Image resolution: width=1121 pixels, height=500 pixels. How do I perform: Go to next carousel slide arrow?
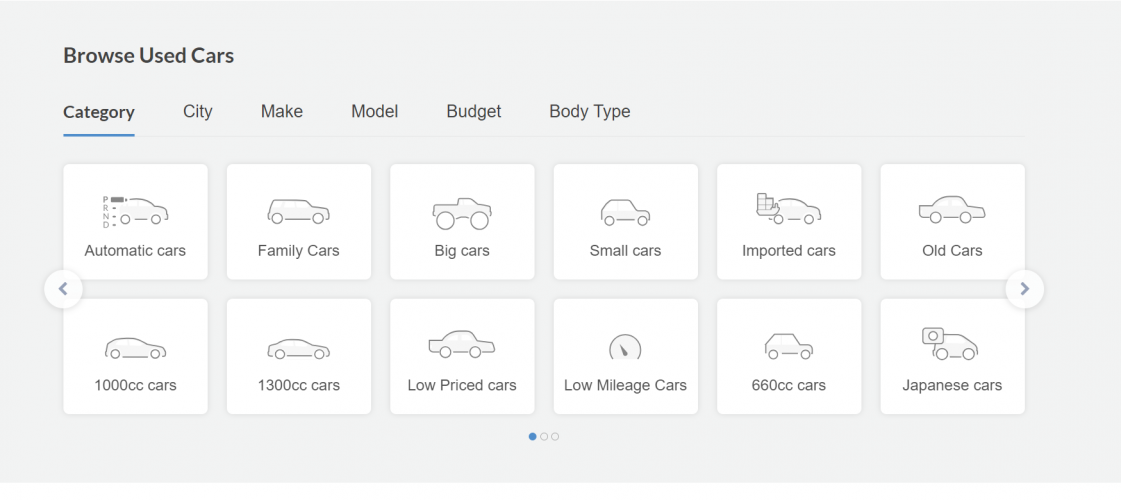pyautogui.click(x=1024, y=289)
